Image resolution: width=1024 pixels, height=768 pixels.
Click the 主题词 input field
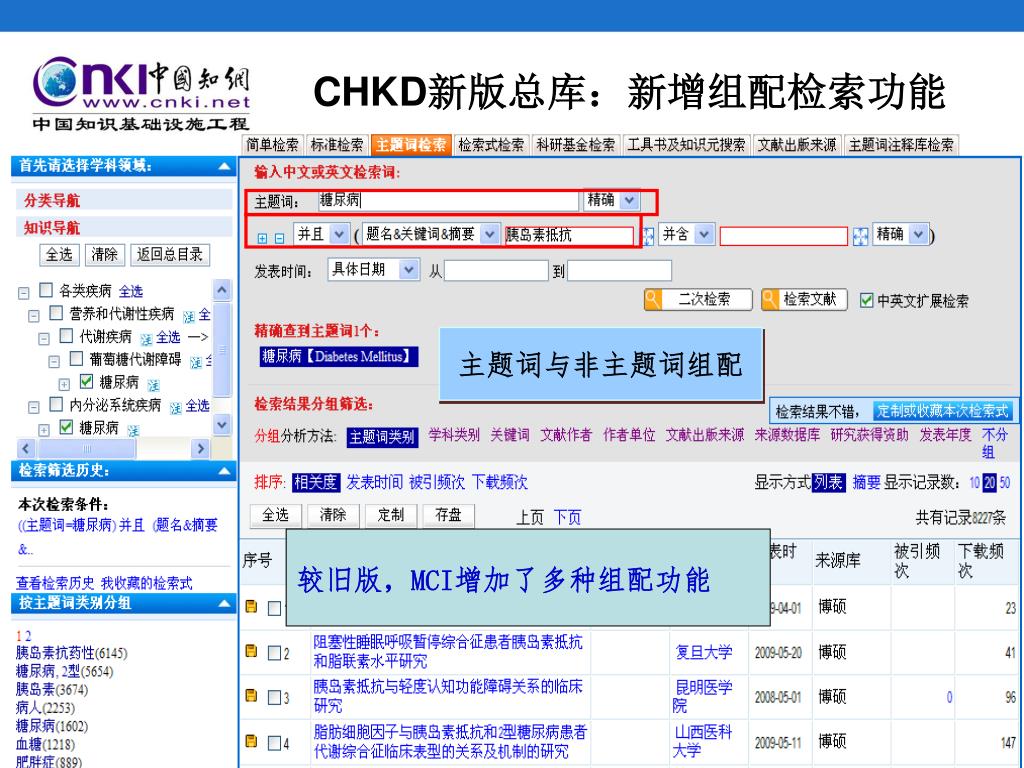click(x=448, y=200)
